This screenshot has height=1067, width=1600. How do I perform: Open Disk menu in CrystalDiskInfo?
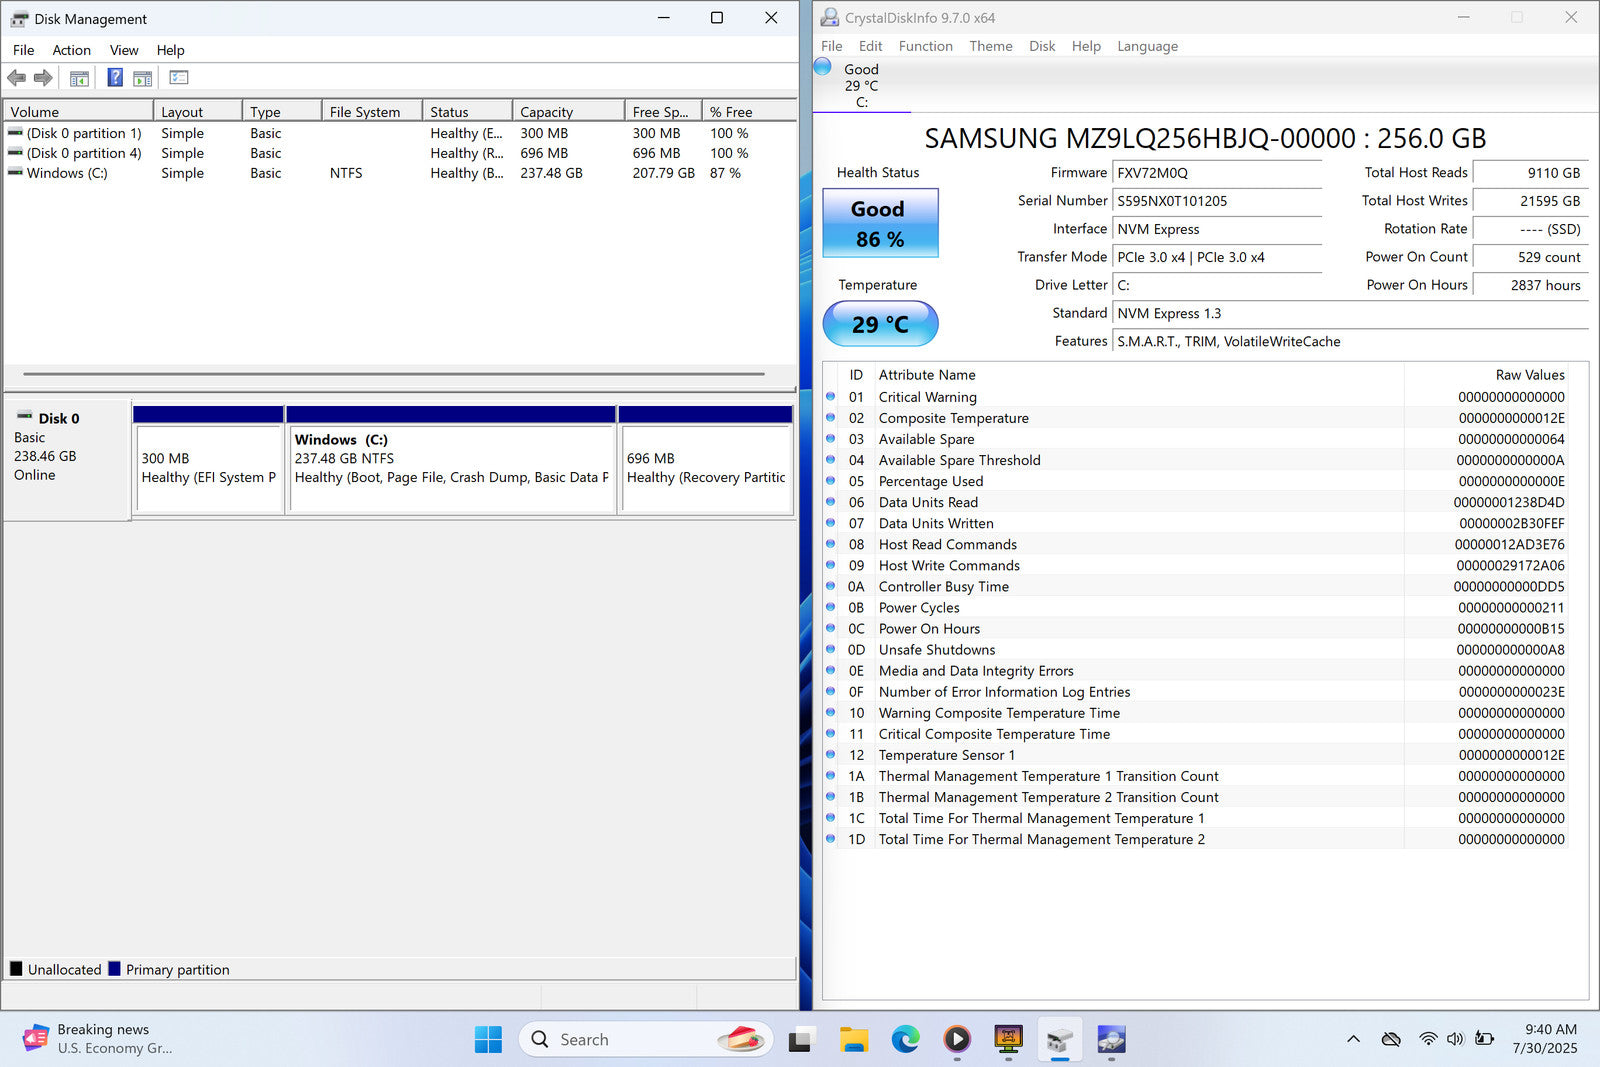click(1042, 46)
